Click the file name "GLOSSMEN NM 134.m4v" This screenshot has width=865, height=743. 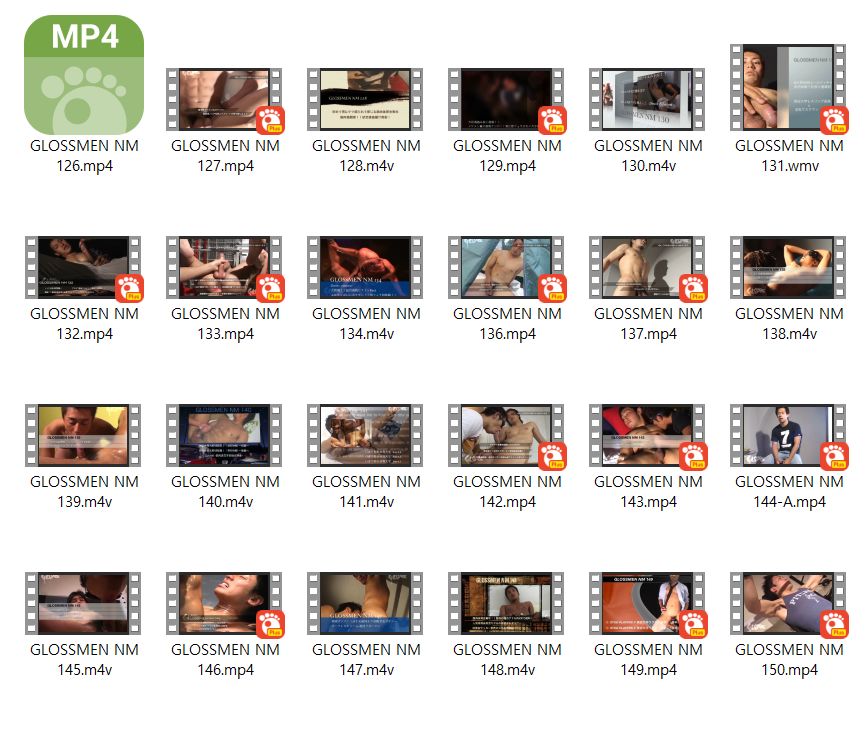(x=366, y=324)
